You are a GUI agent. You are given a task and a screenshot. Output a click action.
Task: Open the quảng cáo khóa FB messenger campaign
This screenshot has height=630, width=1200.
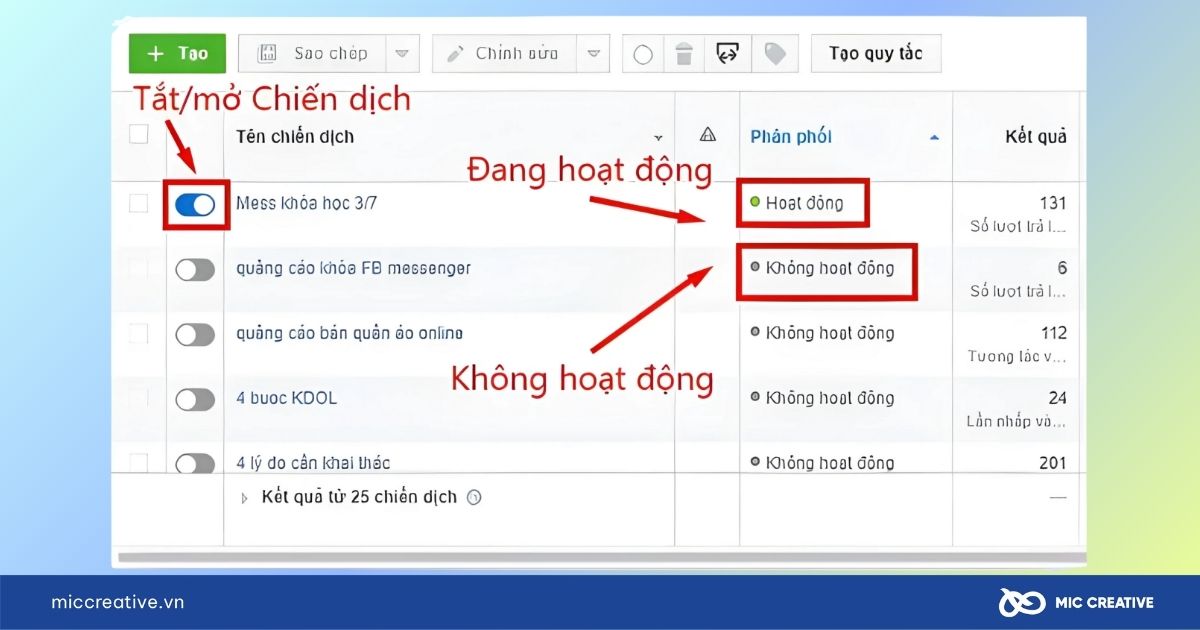(353, 268)
